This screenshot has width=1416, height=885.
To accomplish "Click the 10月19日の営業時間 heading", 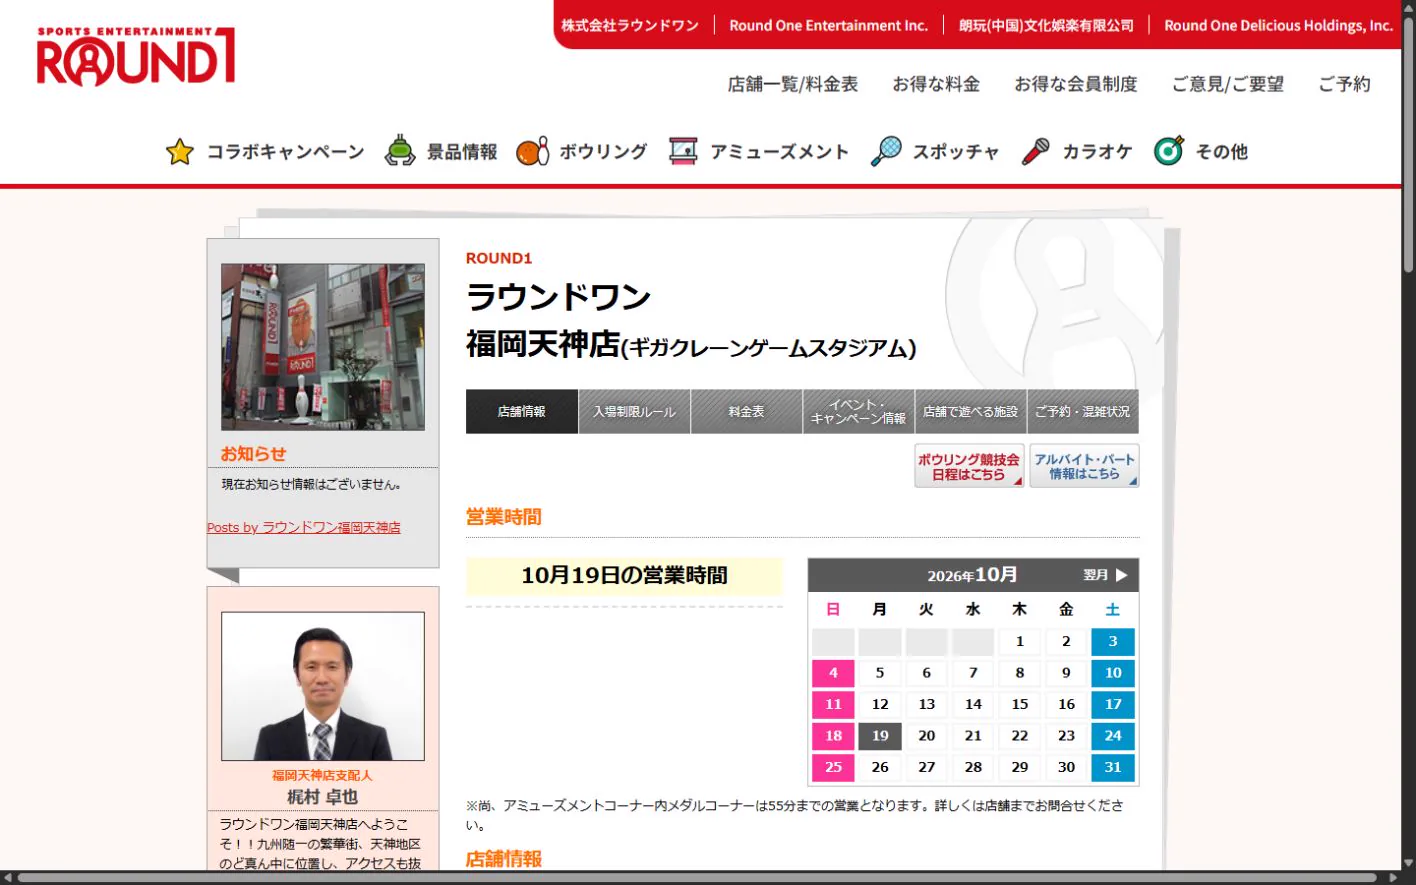I will (624, 575).
